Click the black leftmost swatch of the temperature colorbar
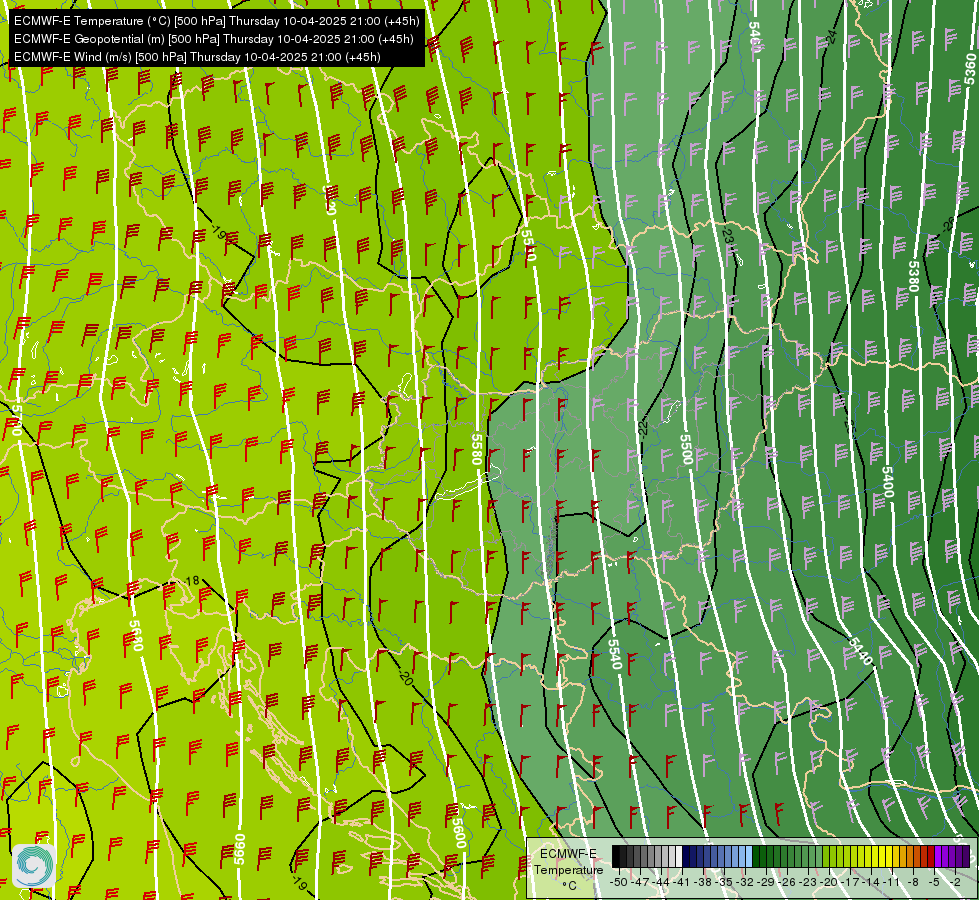979x900 pixels. click(x=616, y=856)
